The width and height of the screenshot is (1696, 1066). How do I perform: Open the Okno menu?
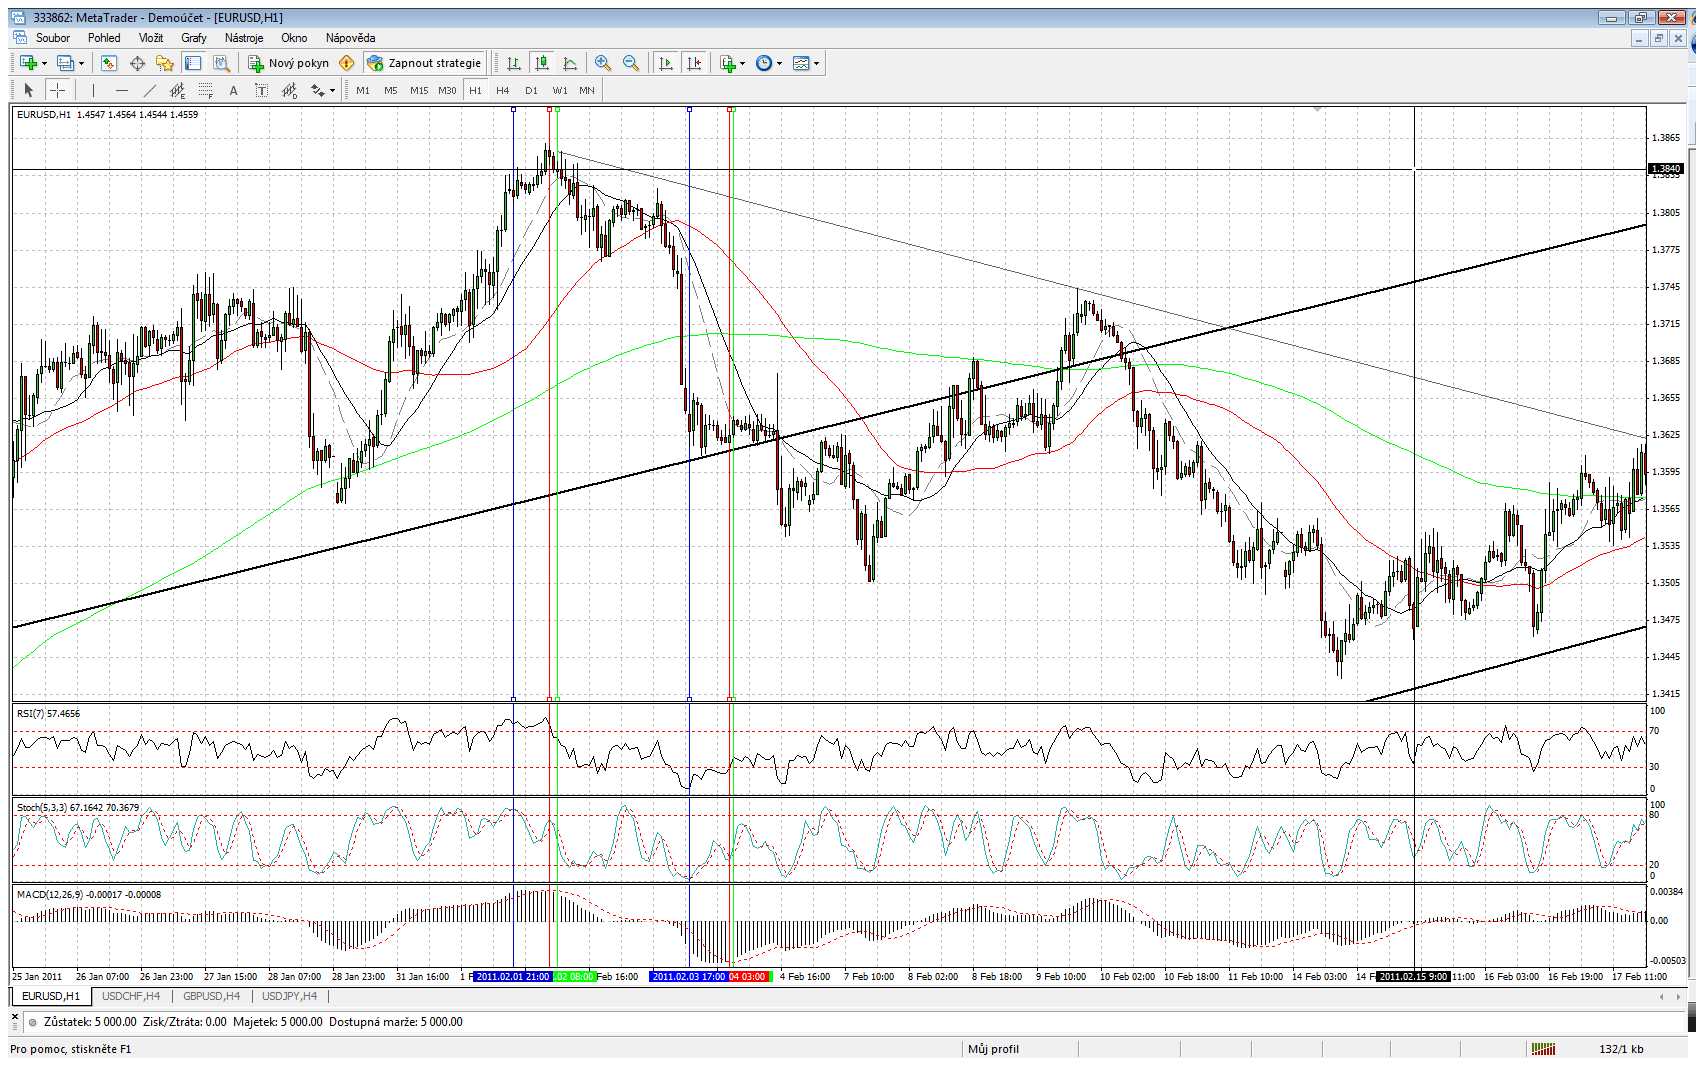(x=294, y=38)
